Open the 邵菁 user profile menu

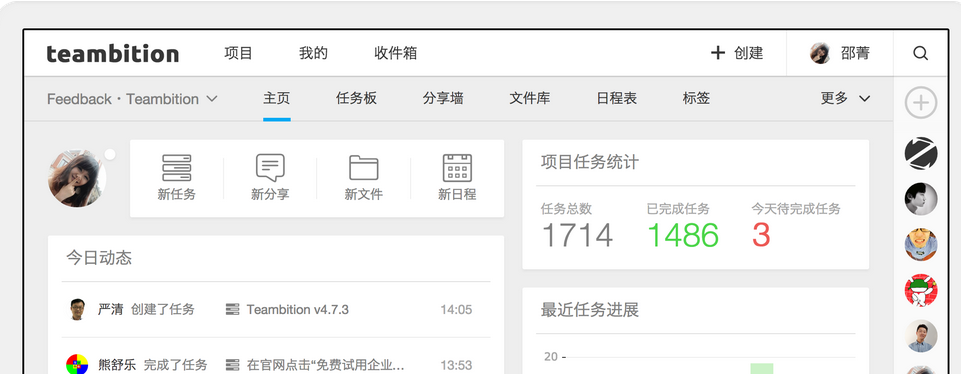tap(840, 53)
